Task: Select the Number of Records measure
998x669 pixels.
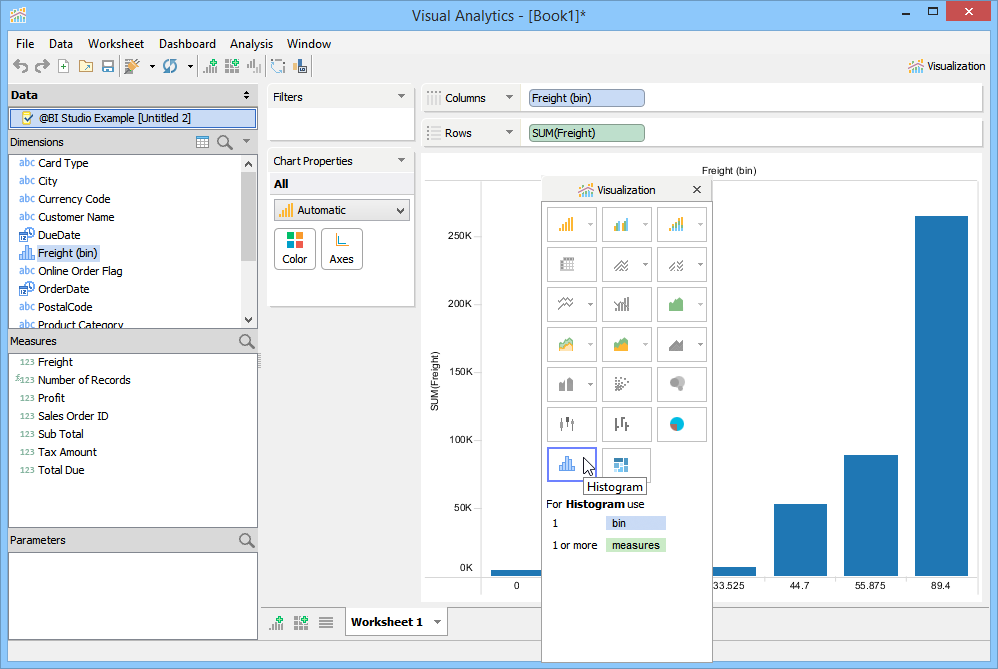Action: click(84, 380)
